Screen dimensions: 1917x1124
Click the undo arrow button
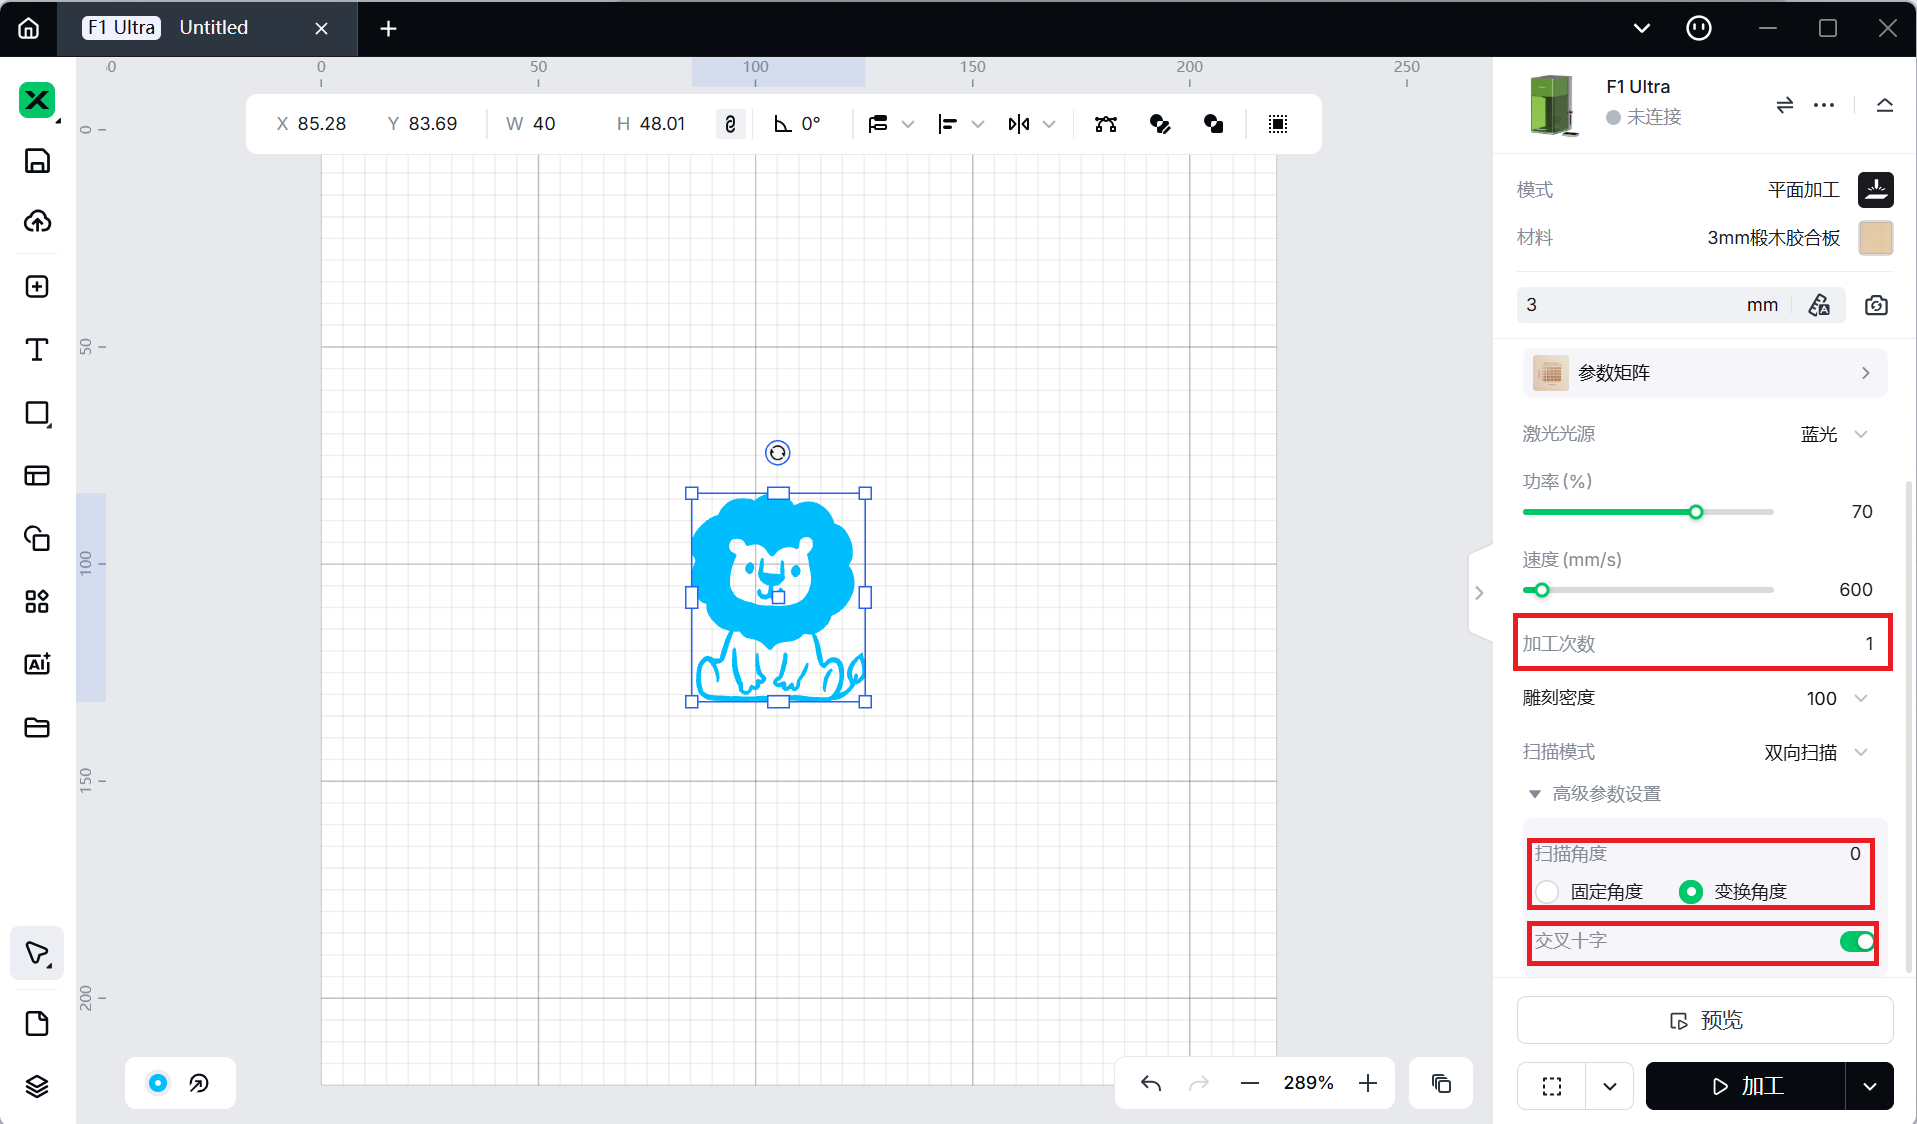[x=1151, y=1083]
